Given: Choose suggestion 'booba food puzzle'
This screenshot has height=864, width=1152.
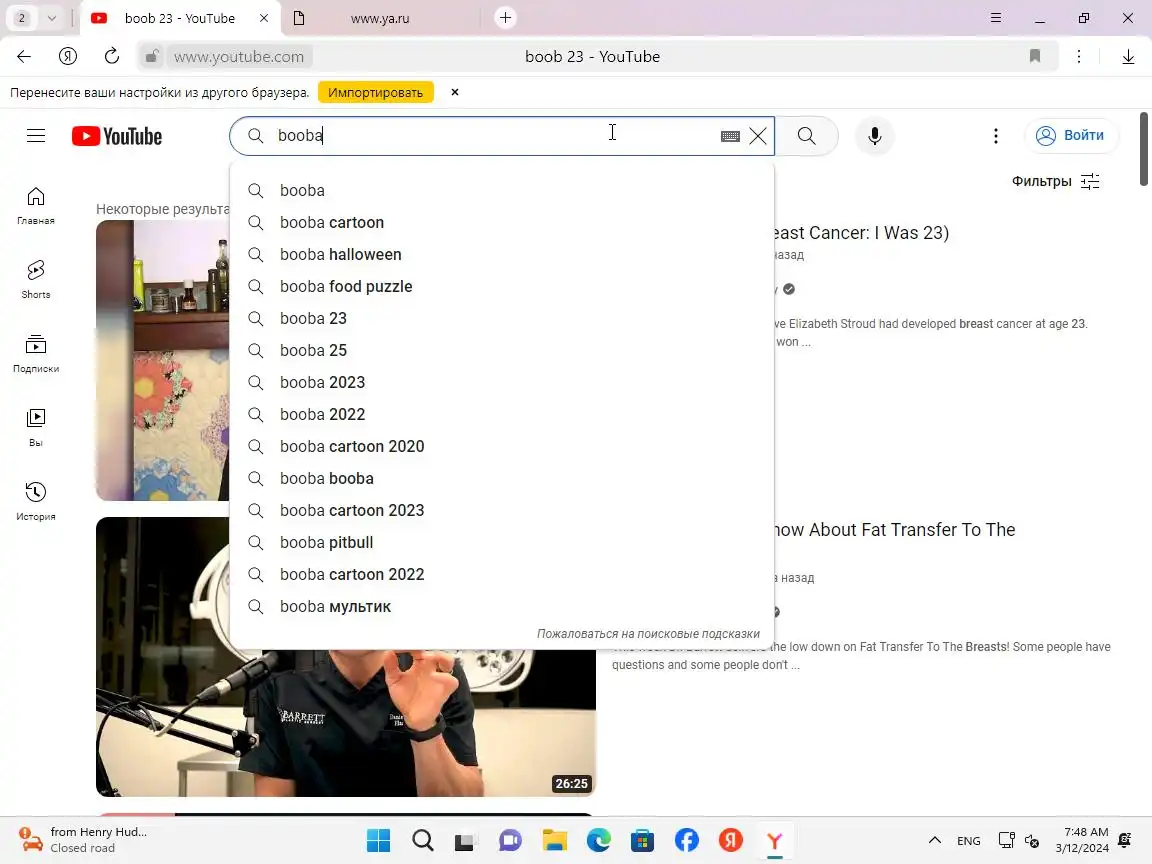Looking at the screenshot, I should pyautogui.click(x=502, y=287).
